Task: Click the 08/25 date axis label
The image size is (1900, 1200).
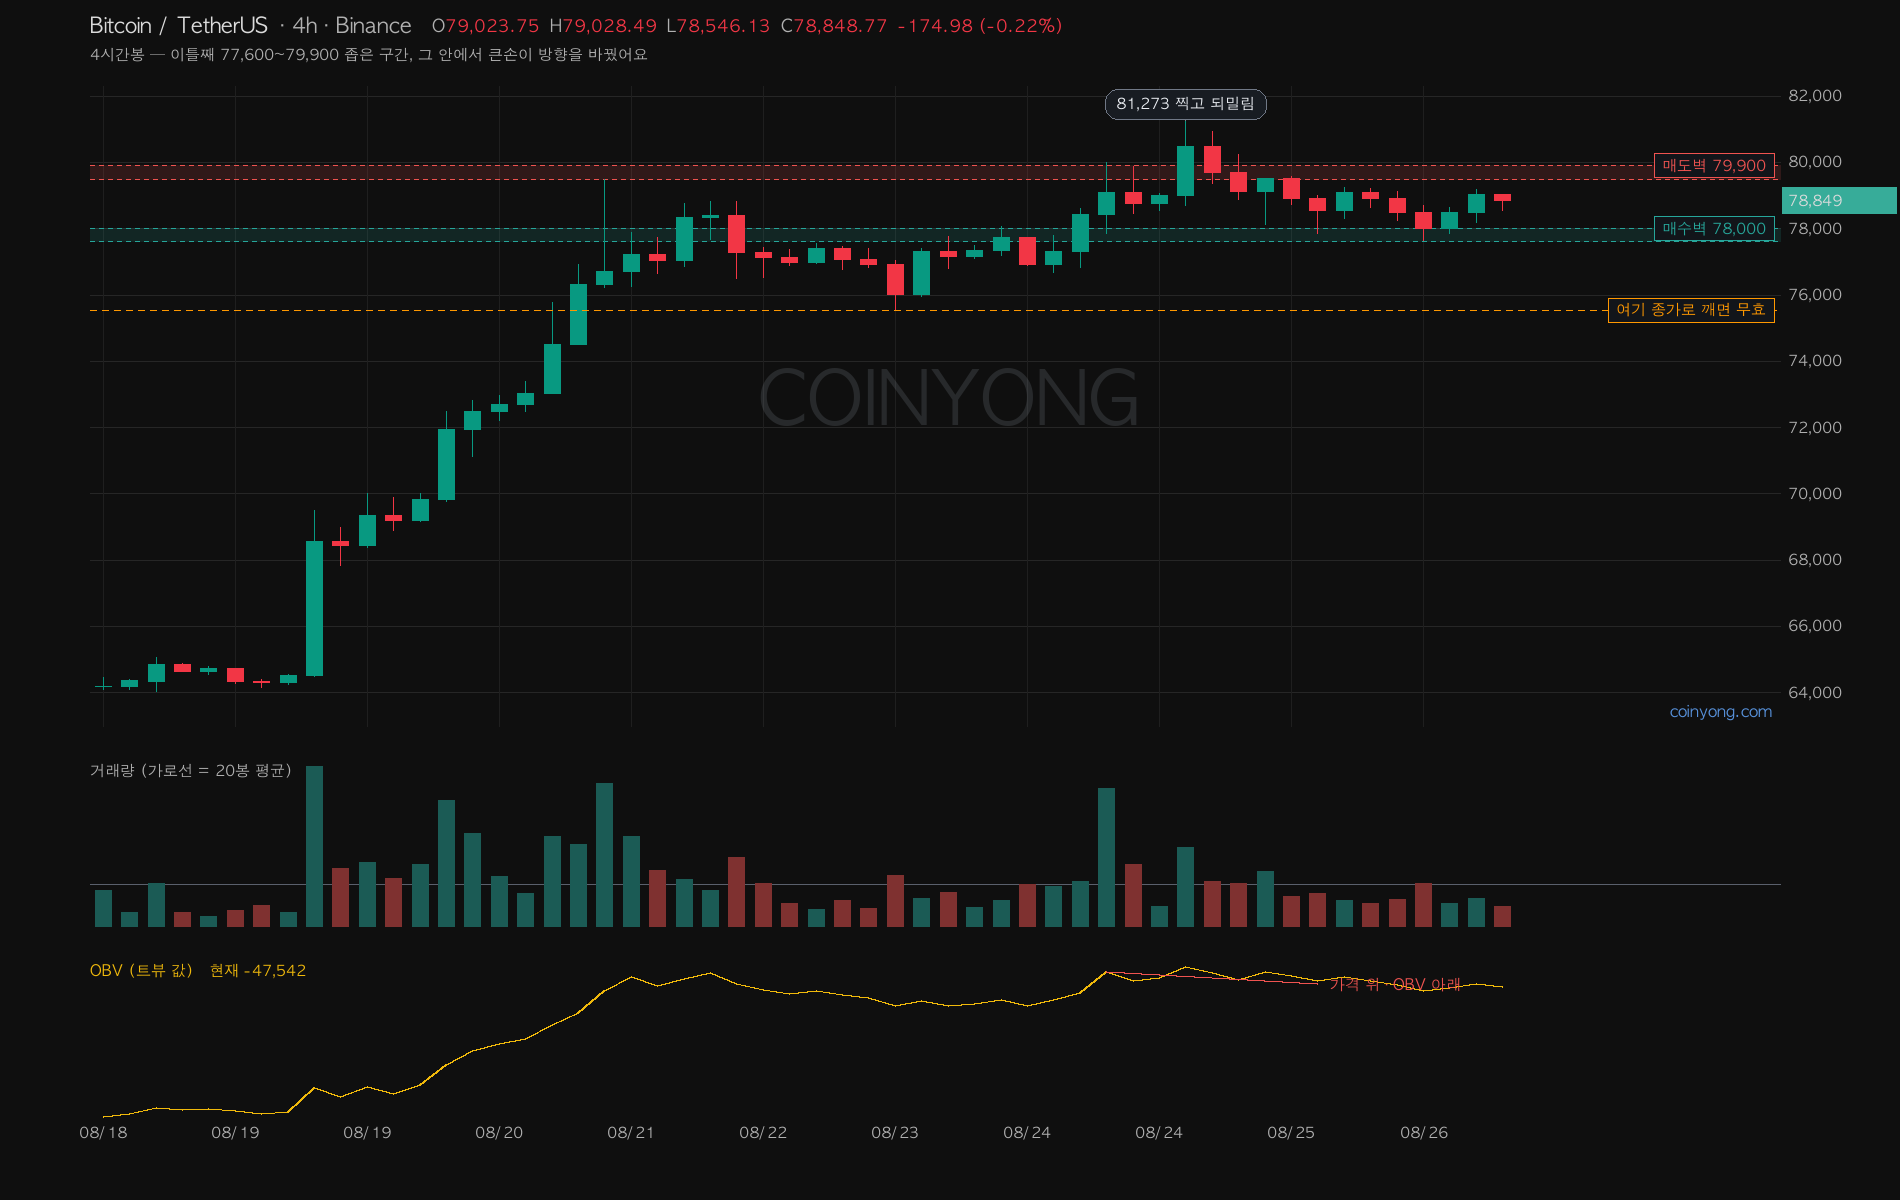Action: click(x=1291, y=1133)
